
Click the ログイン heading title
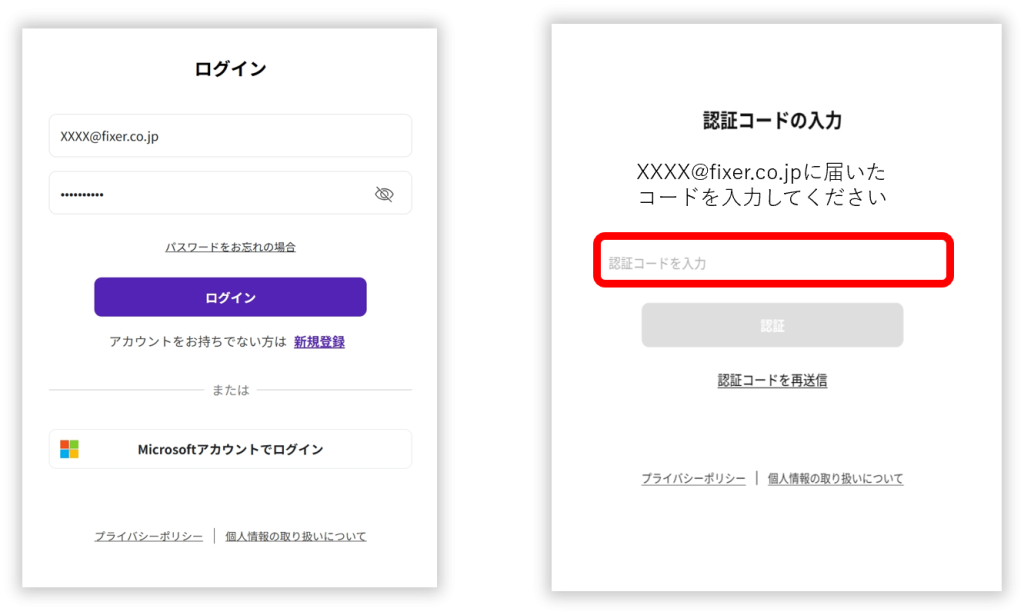[230, 69]
